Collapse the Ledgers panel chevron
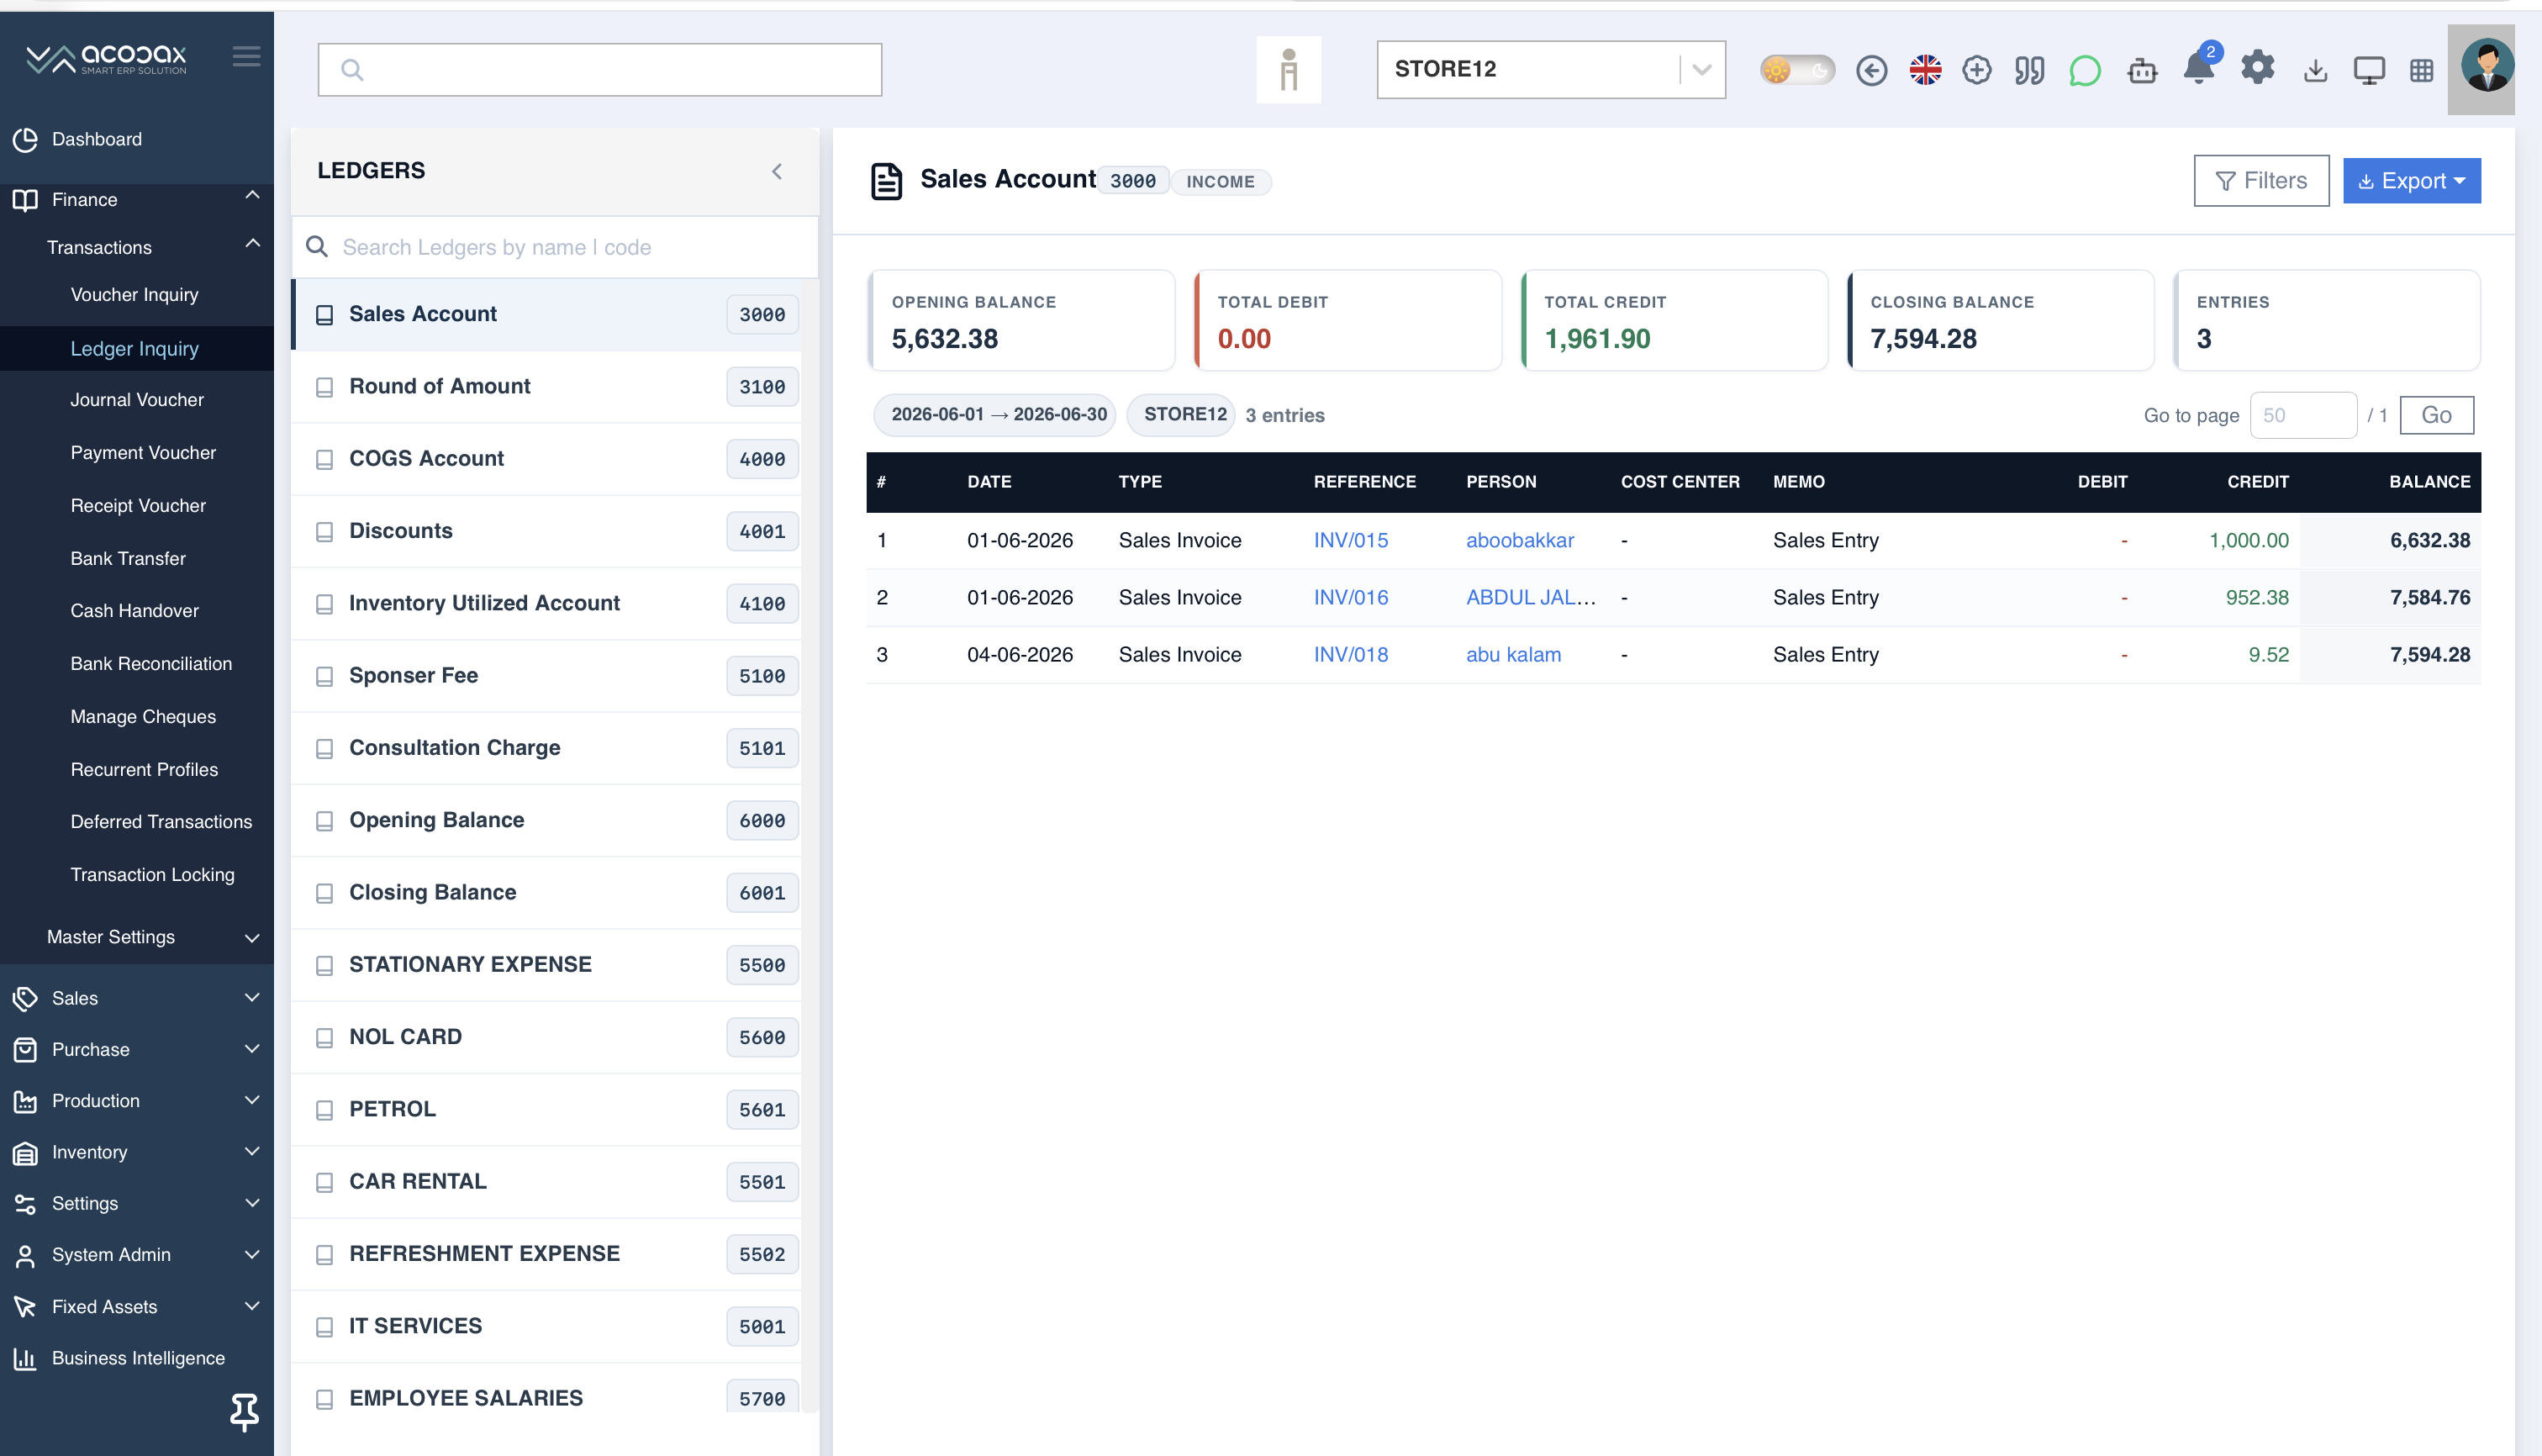The height and width of the screenshot is (1456, 2542). tap(777, 171)
